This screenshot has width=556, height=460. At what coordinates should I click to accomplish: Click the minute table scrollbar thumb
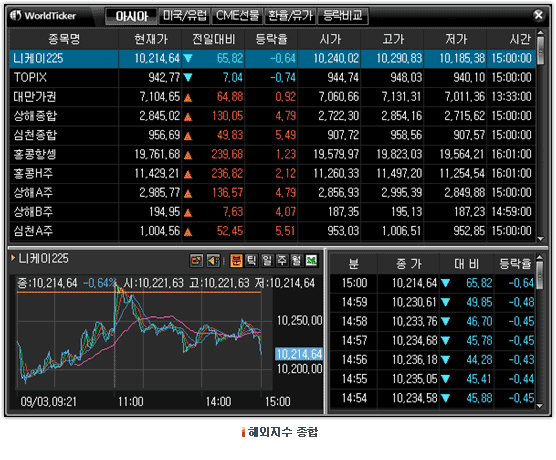(540, 275)
